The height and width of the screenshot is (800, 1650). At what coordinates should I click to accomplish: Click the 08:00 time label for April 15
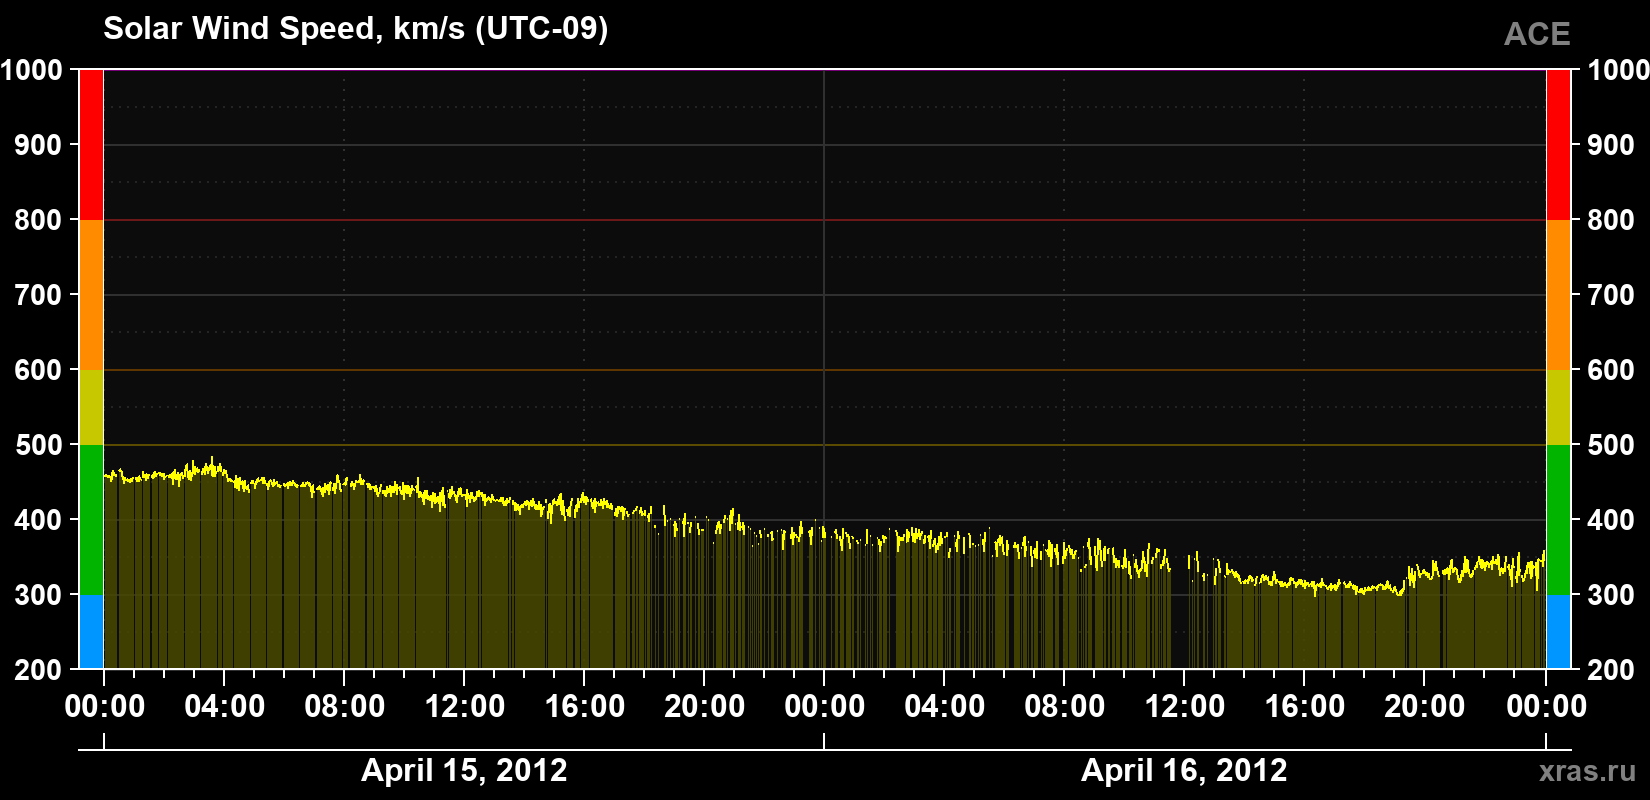[344, 707]
